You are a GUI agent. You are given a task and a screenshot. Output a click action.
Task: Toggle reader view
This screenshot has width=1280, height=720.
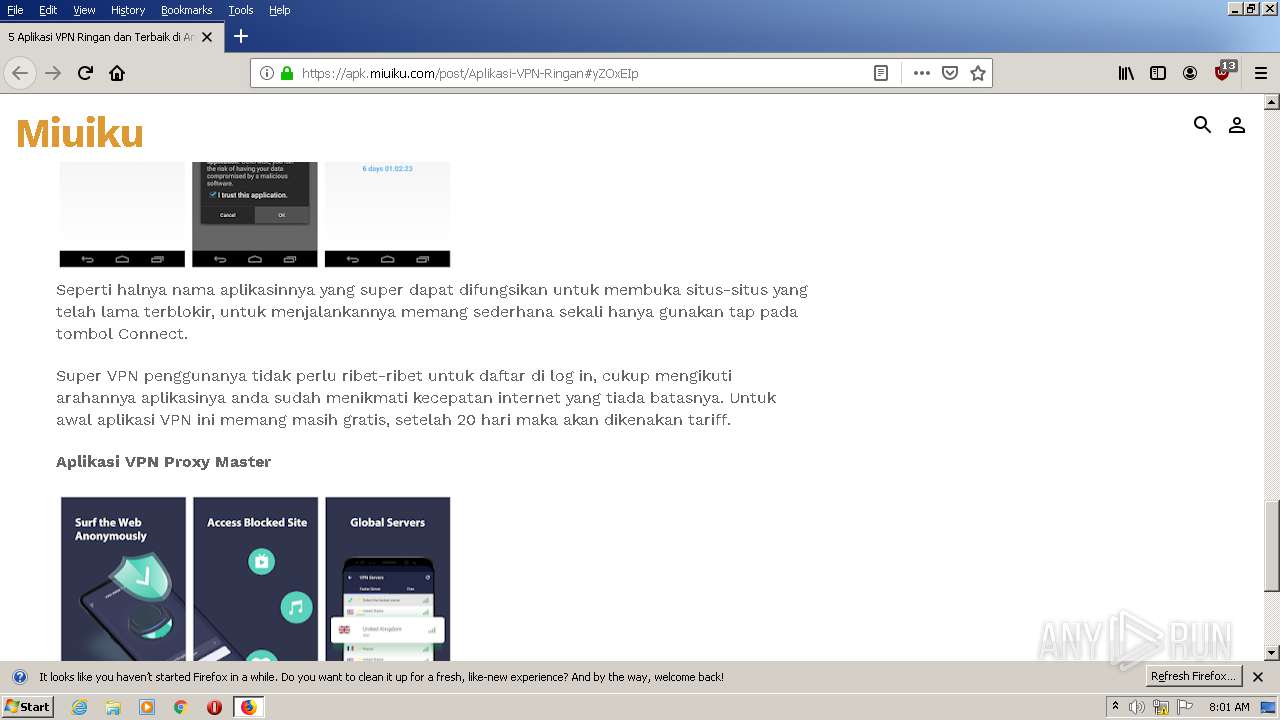coord(881,73)
